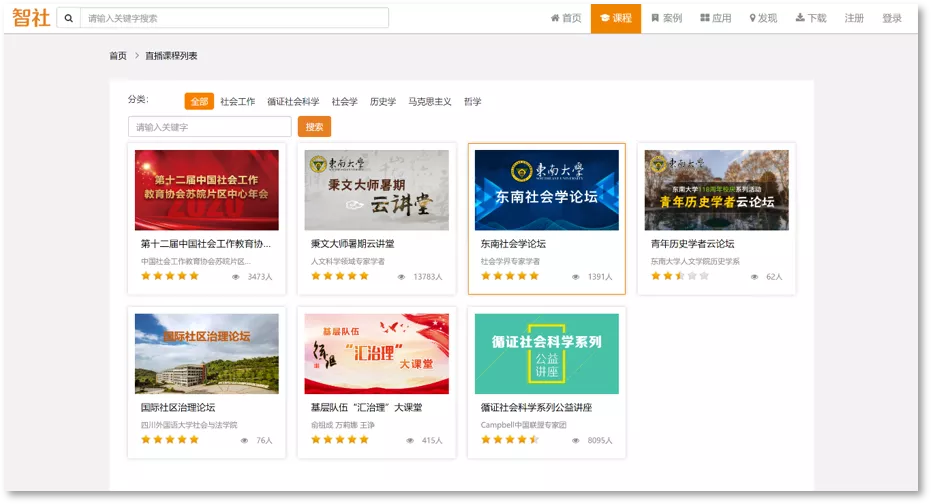The height and width of the screenshot is (504, 931).
Task: Click course title 循证社会科学系列公益讲座
Action: coord(536,408)
